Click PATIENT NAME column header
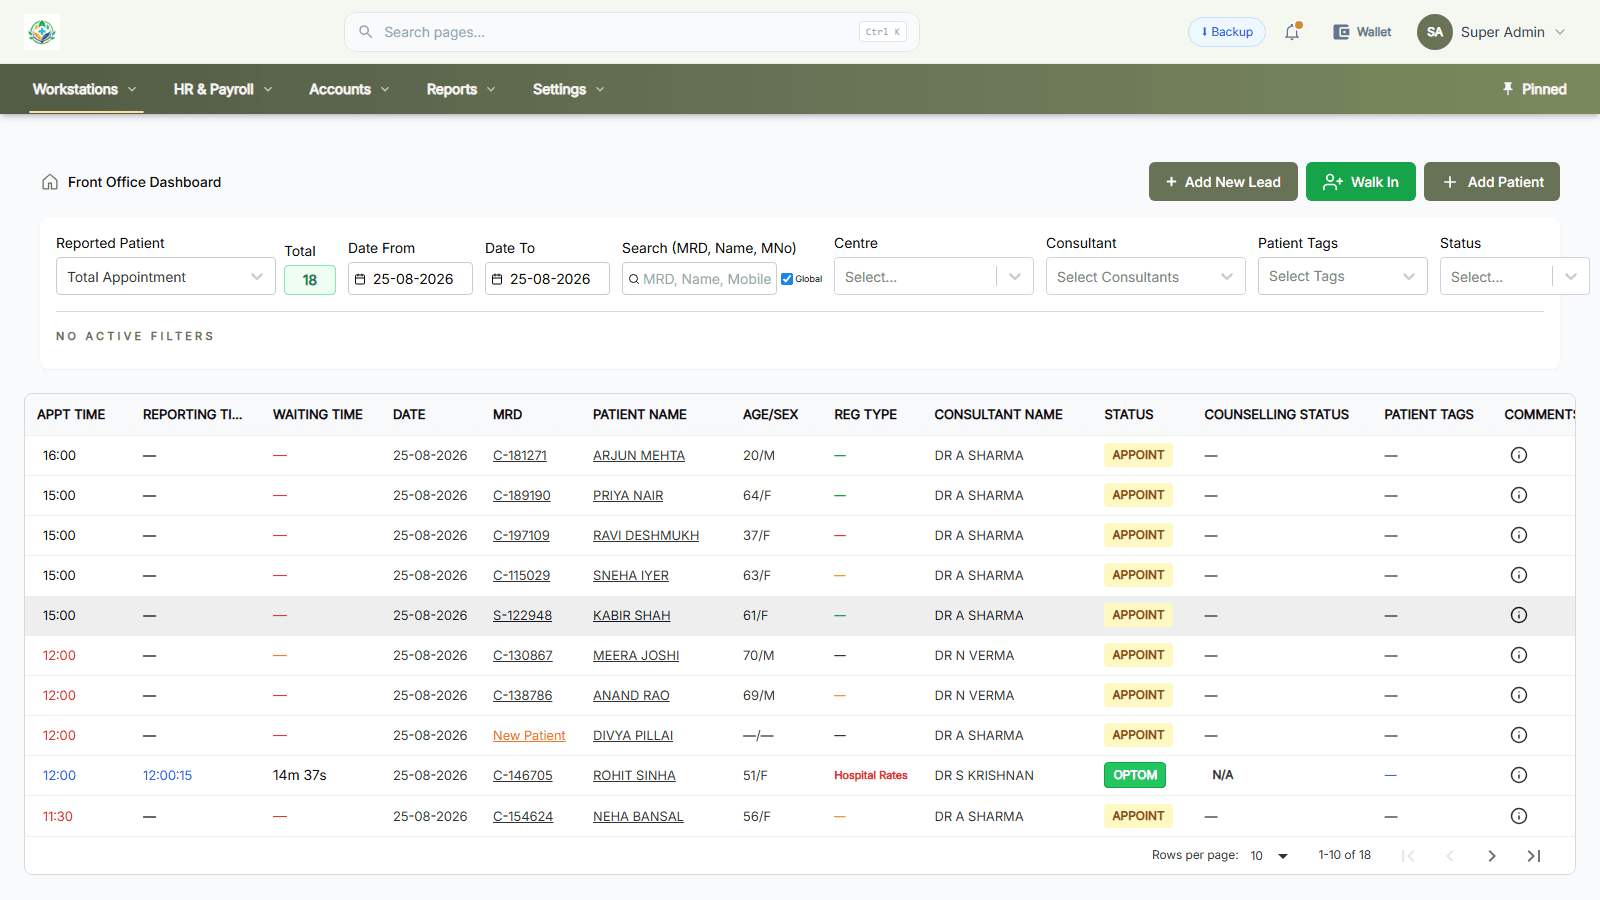 tap(640, 414)
